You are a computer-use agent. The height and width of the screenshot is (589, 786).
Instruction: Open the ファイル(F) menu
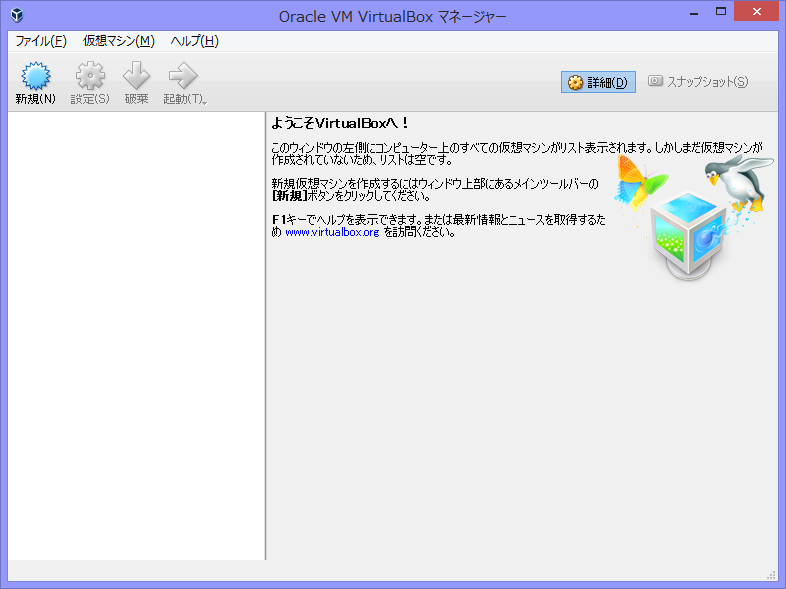[41, 41]
